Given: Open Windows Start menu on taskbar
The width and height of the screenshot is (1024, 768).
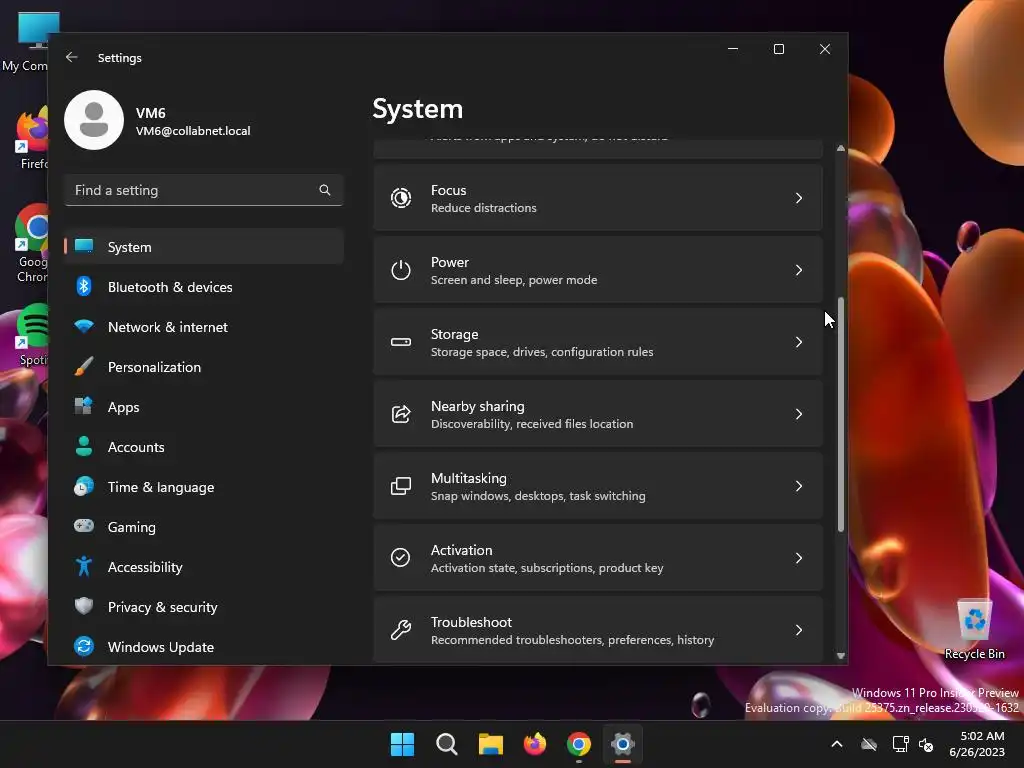Looking at the screenshot, I should click(402, 744).
